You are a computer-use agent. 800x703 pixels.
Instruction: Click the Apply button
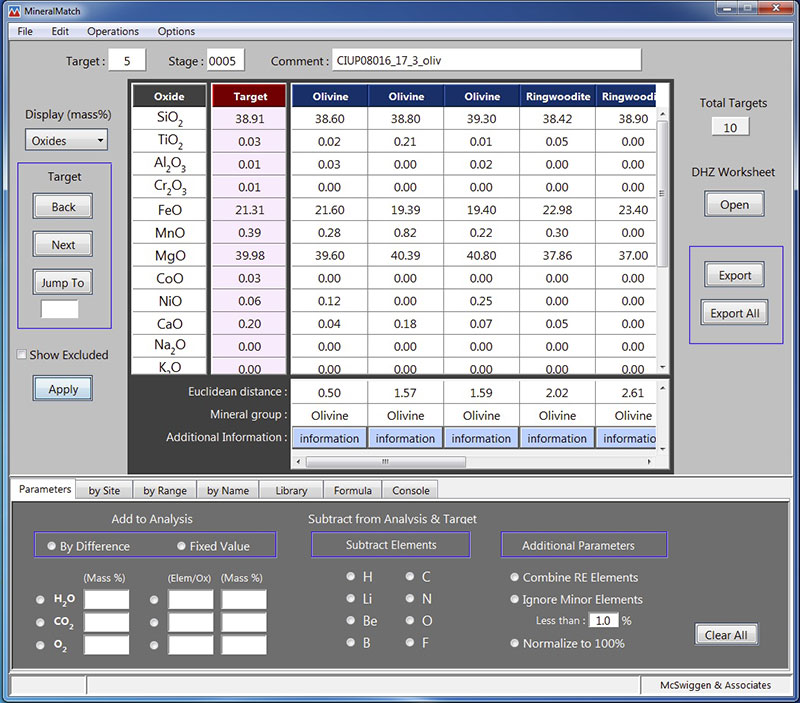click(62, 388)
